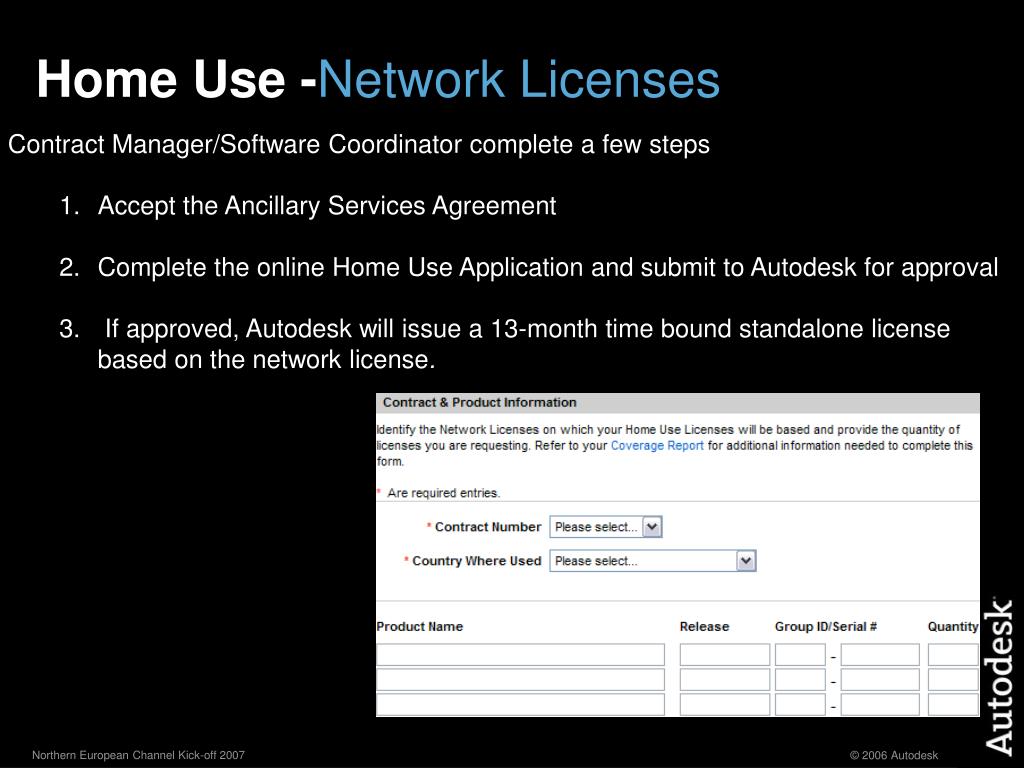Click the second row Release field

point(725,680)
